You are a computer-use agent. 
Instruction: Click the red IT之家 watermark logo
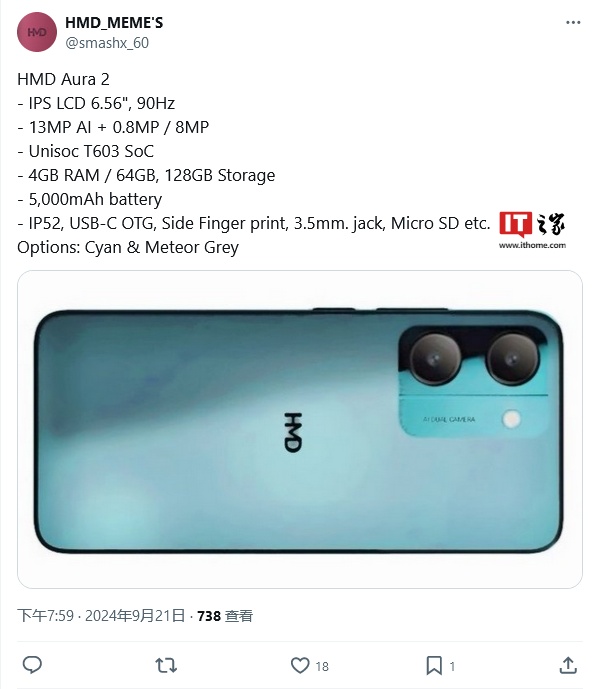532,224
